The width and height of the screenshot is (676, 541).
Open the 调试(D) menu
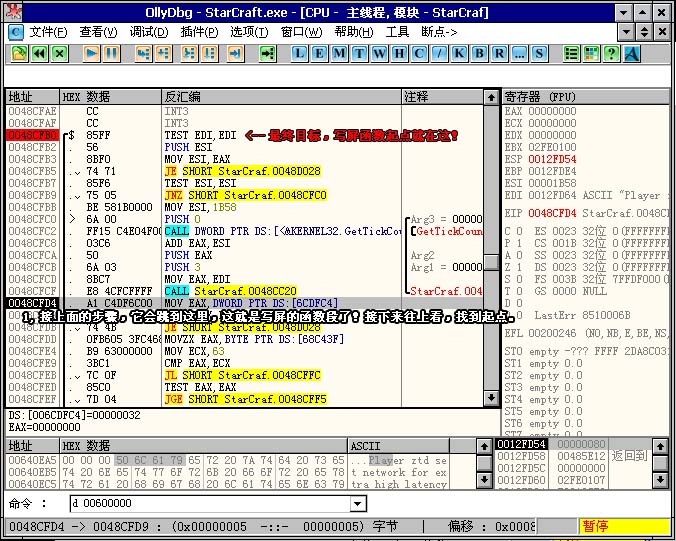coord(149,32)
